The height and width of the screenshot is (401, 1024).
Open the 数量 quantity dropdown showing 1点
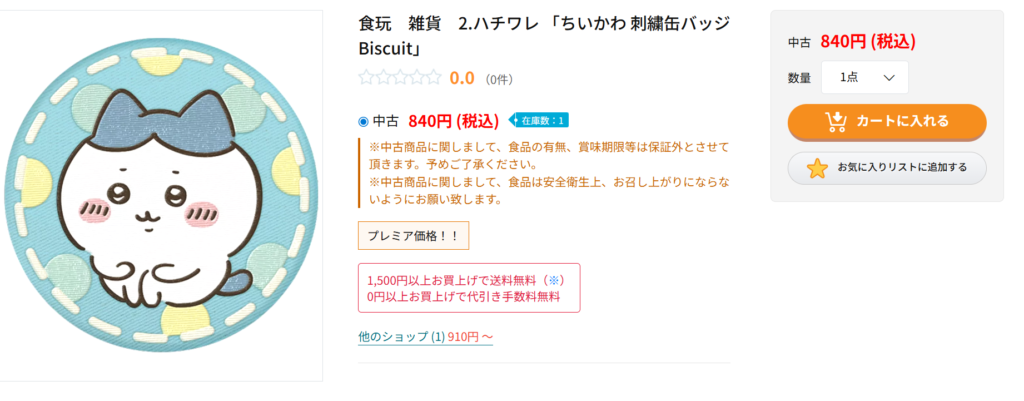click(865, 77)
